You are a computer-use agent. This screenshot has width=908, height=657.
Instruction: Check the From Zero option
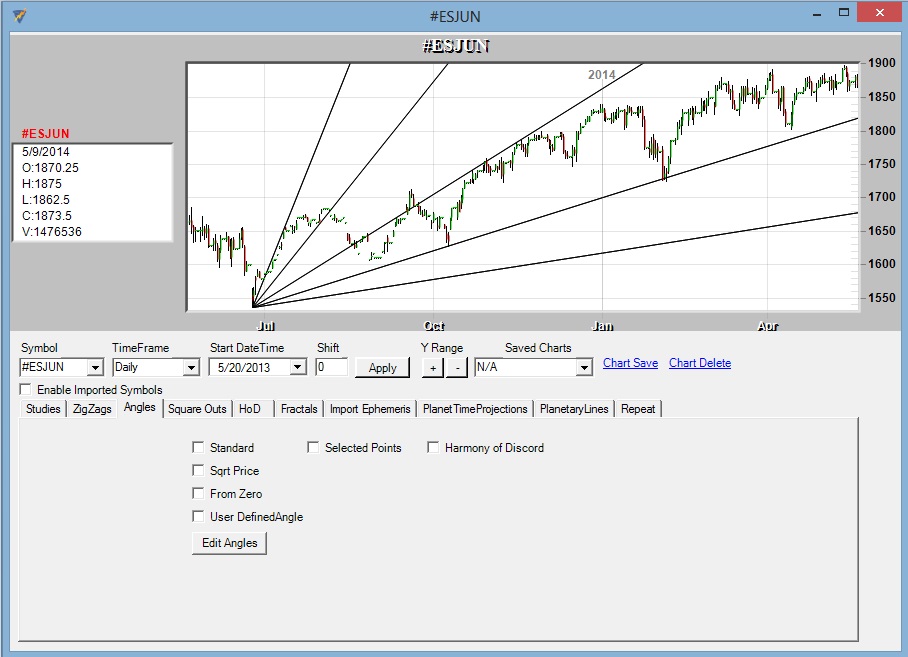point(198,493)
